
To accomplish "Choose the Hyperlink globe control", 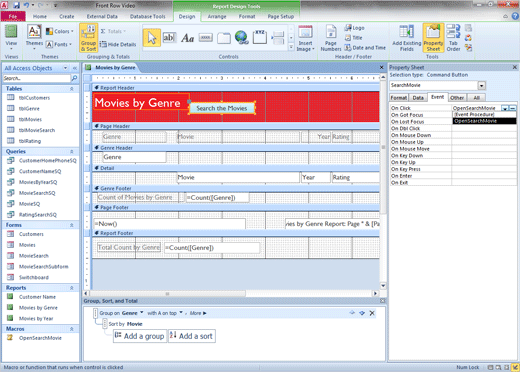I will click(x=242, y=38).
